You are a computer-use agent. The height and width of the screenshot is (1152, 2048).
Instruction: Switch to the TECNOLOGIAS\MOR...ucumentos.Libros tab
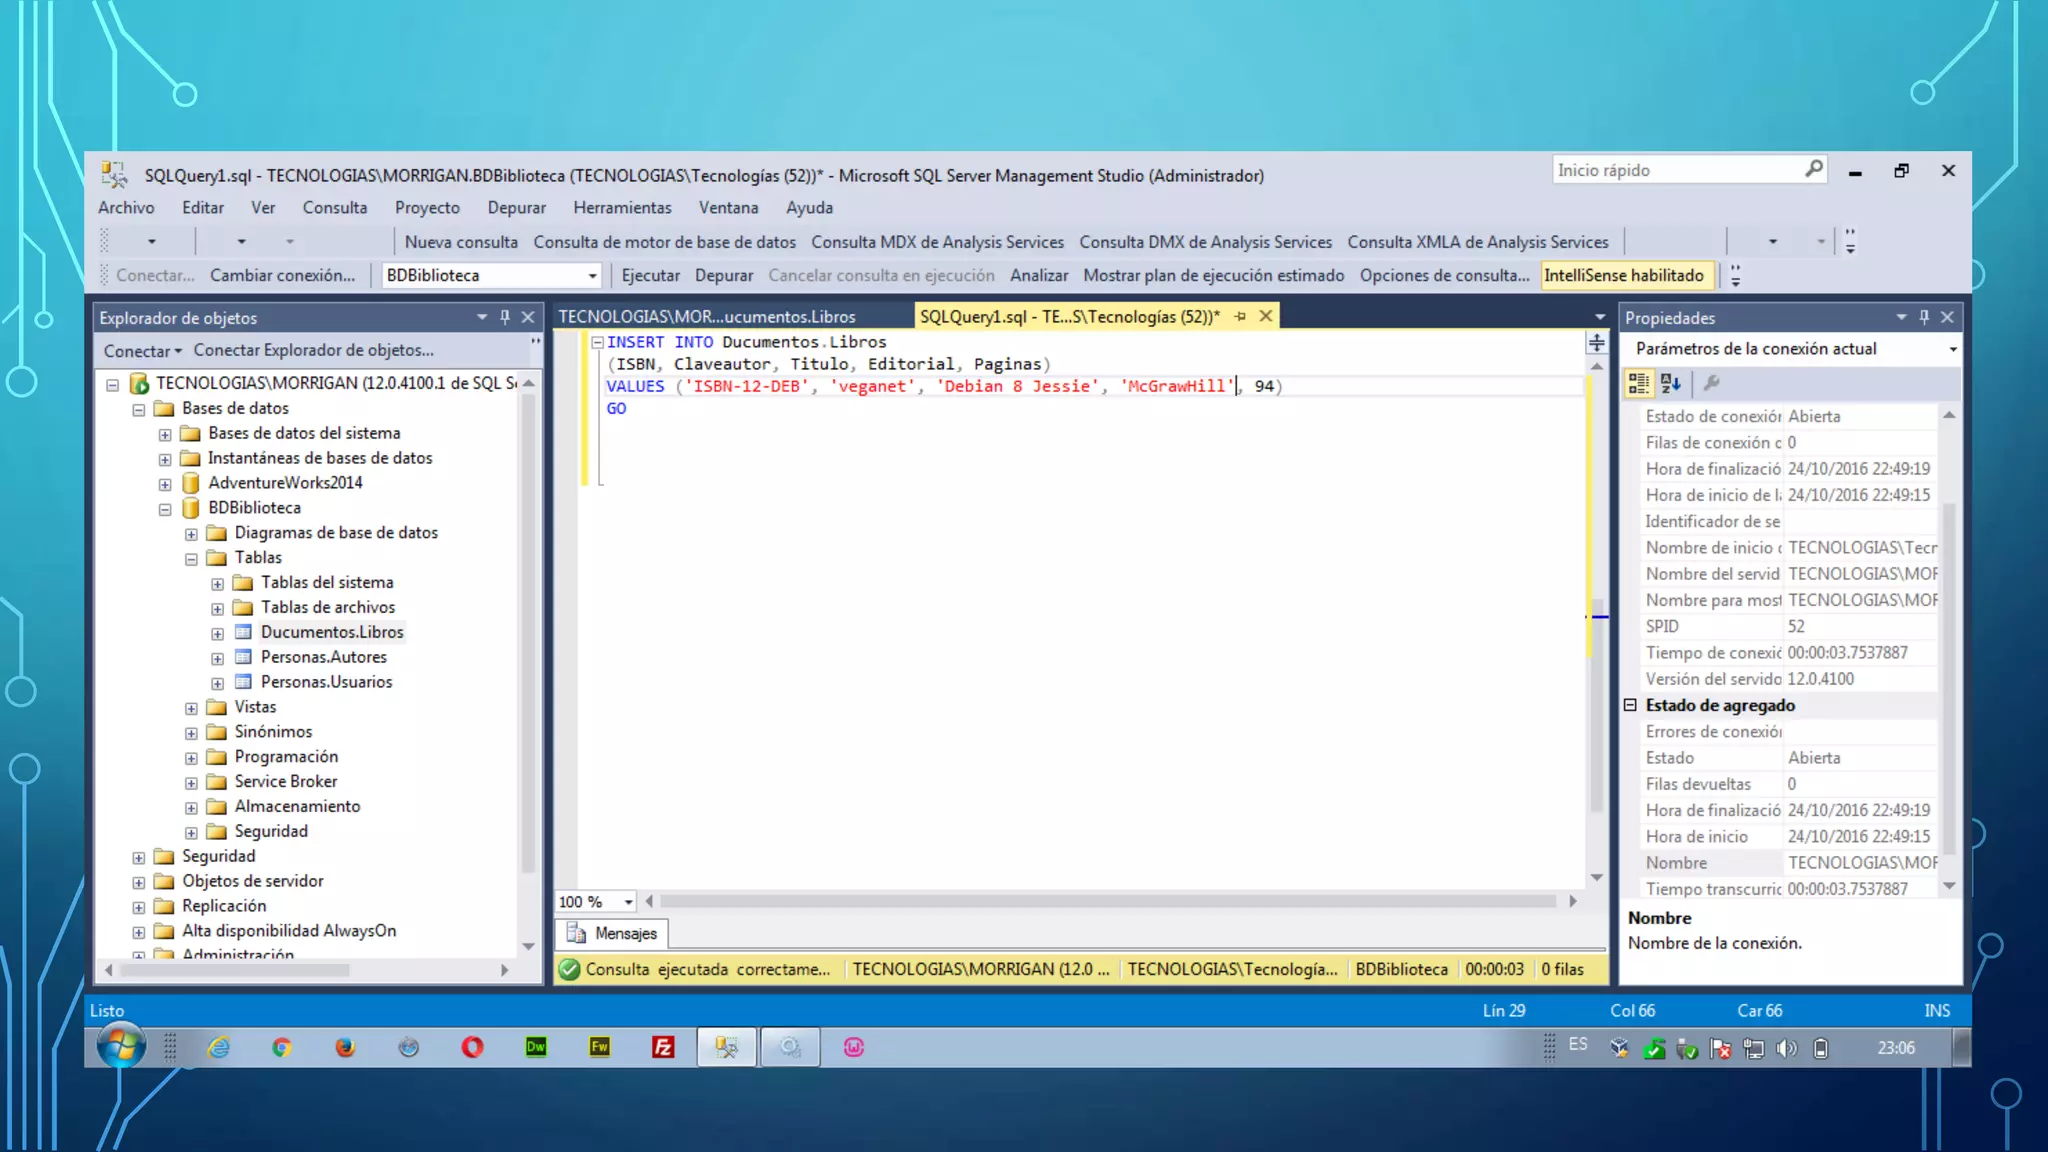pos(706,317)
